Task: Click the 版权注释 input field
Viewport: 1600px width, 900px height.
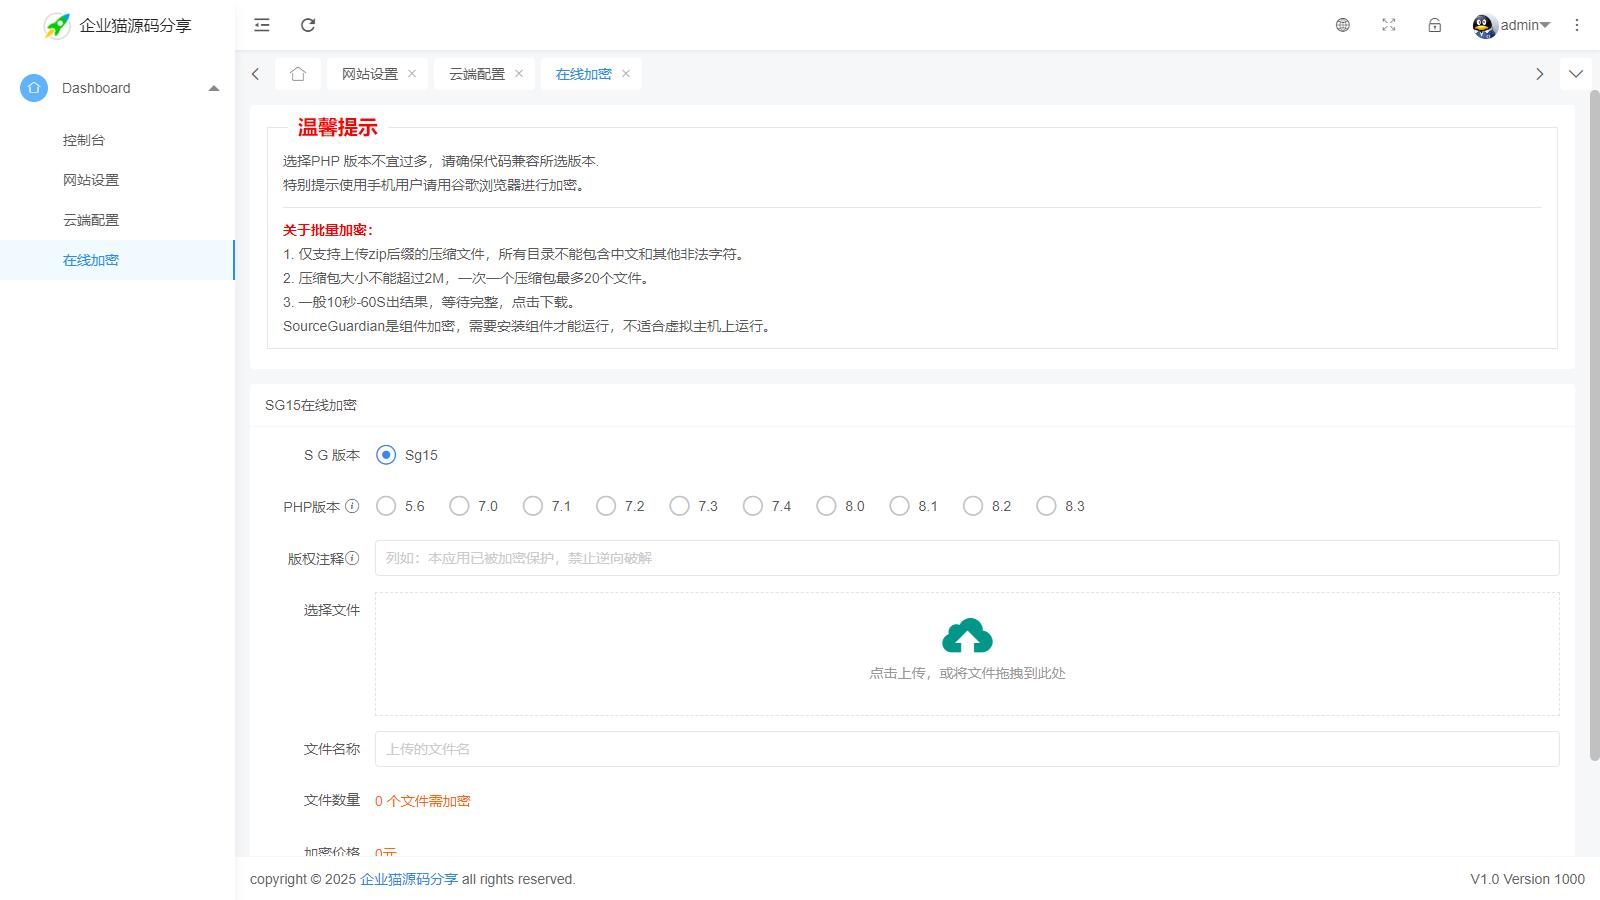Action: coord(966,558)
